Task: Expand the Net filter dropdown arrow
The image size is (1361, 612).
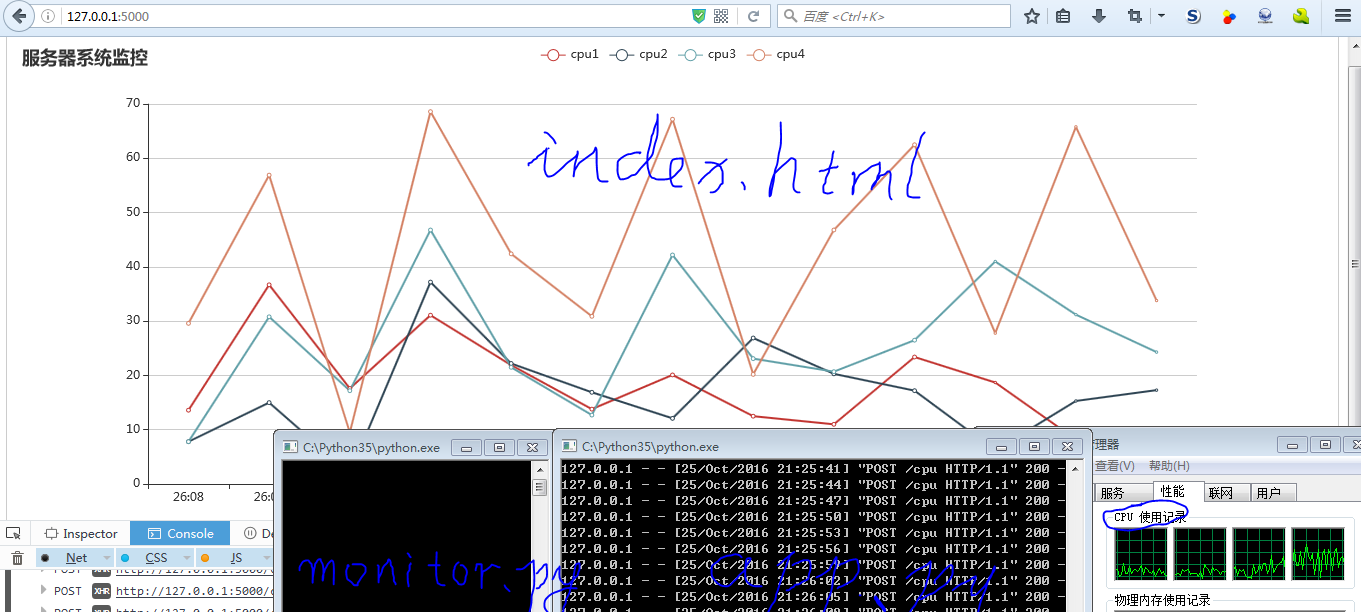Action: pos(107,558)
